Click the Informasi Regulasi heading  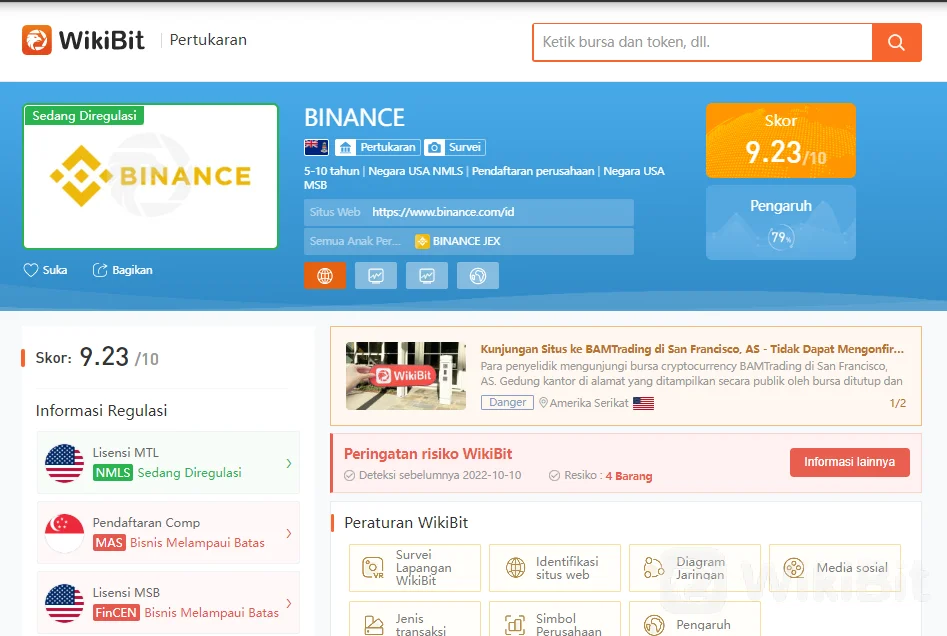coord(101,411)
